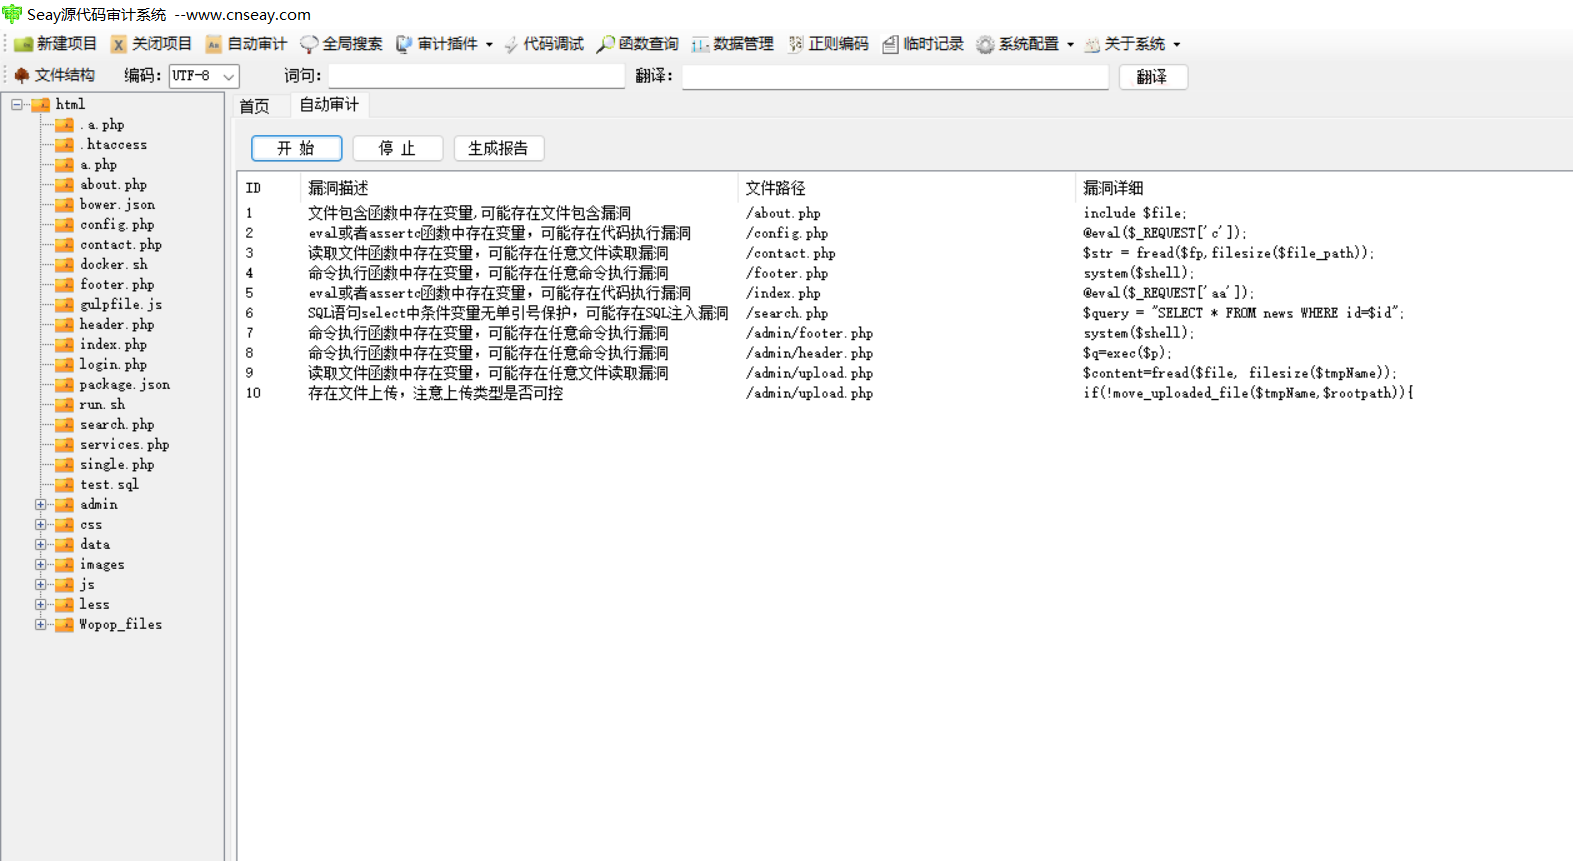
Task: Expand the 系统配置 dropdown arrow
Action: point(1070,44)
